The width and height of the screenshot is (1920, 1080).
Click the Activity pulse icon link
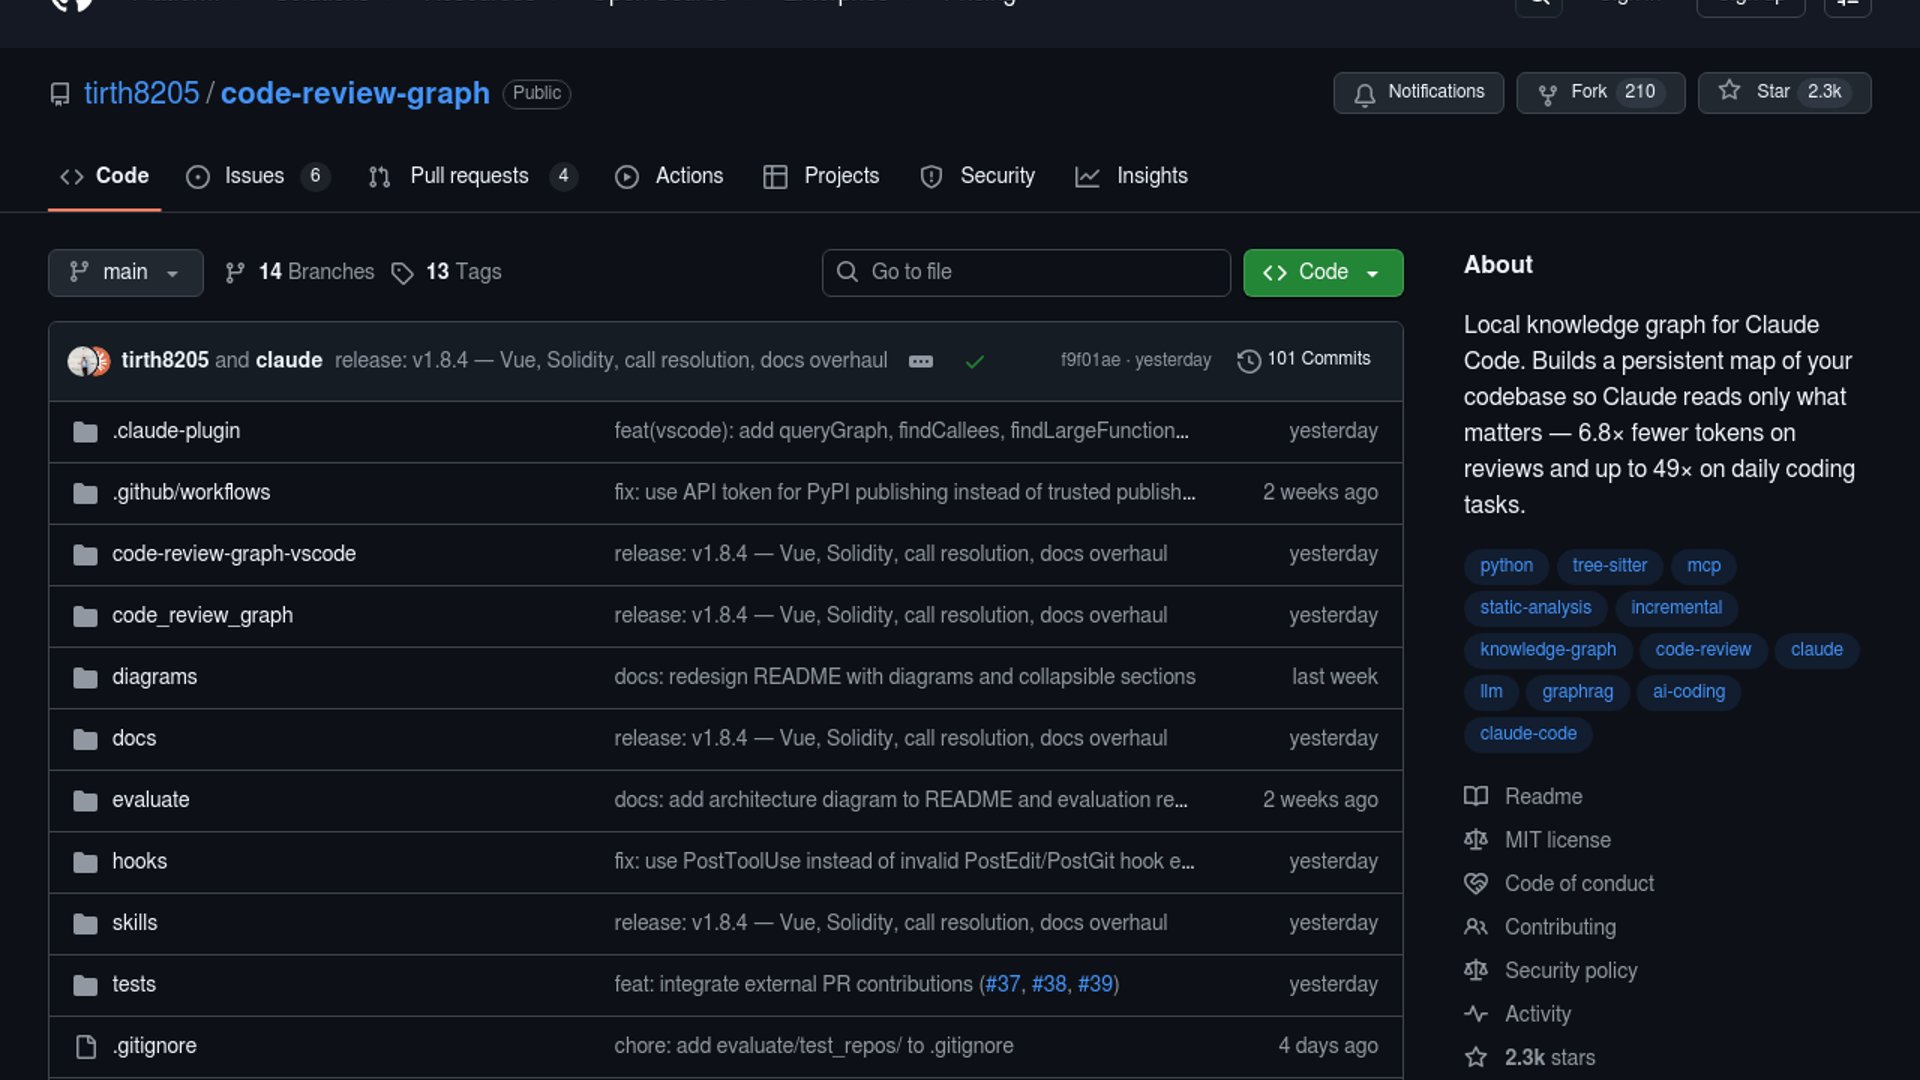coord(1476,1014)
